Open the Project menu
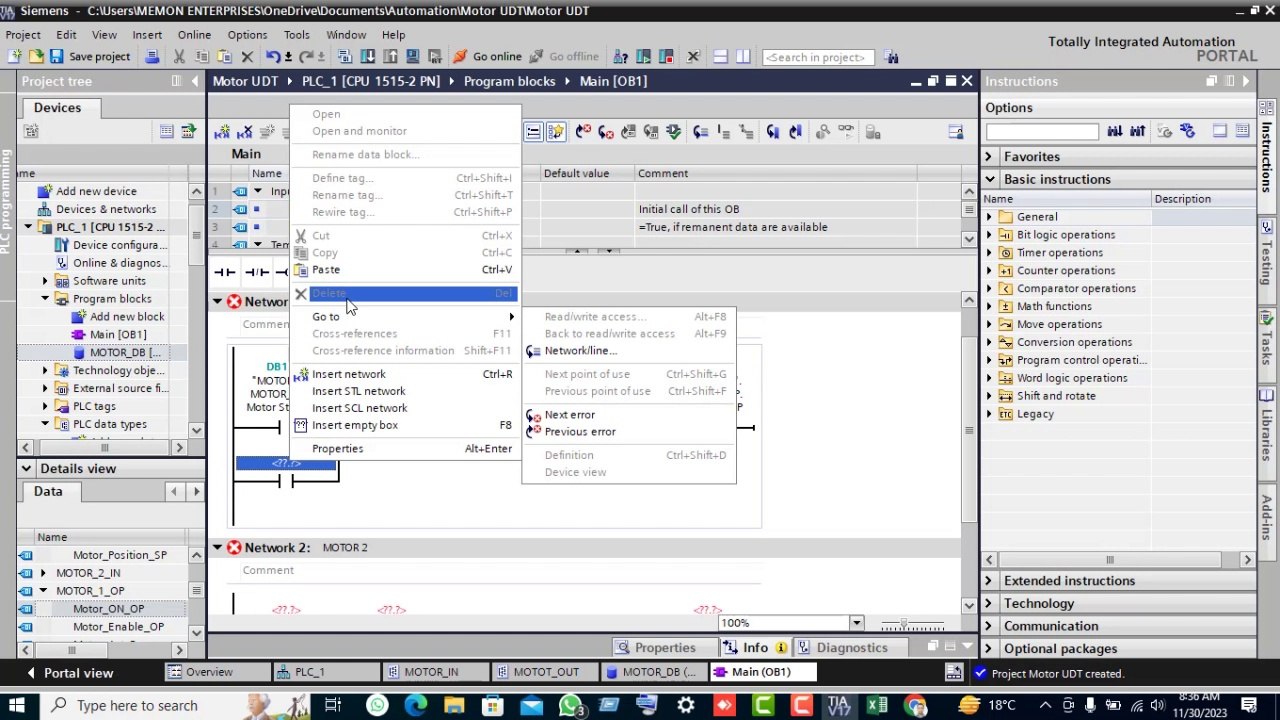The height and width of the screenshot is (720, 1280). click(x=23, y=35)
